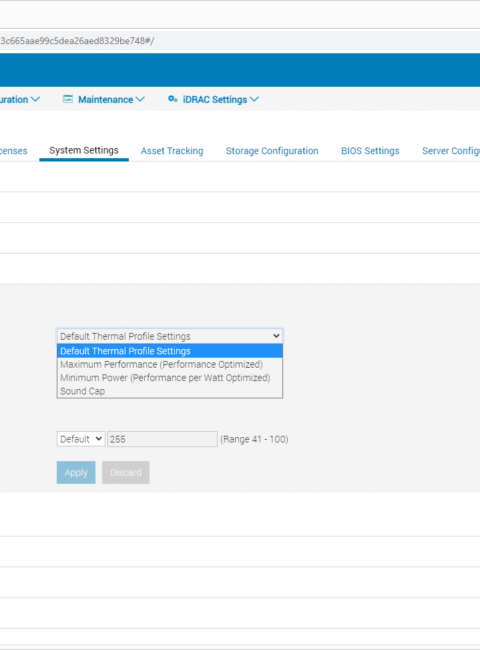Open the Server Configuration tab
This screenshot has width=480, height=650.
(x=451, y=151)
